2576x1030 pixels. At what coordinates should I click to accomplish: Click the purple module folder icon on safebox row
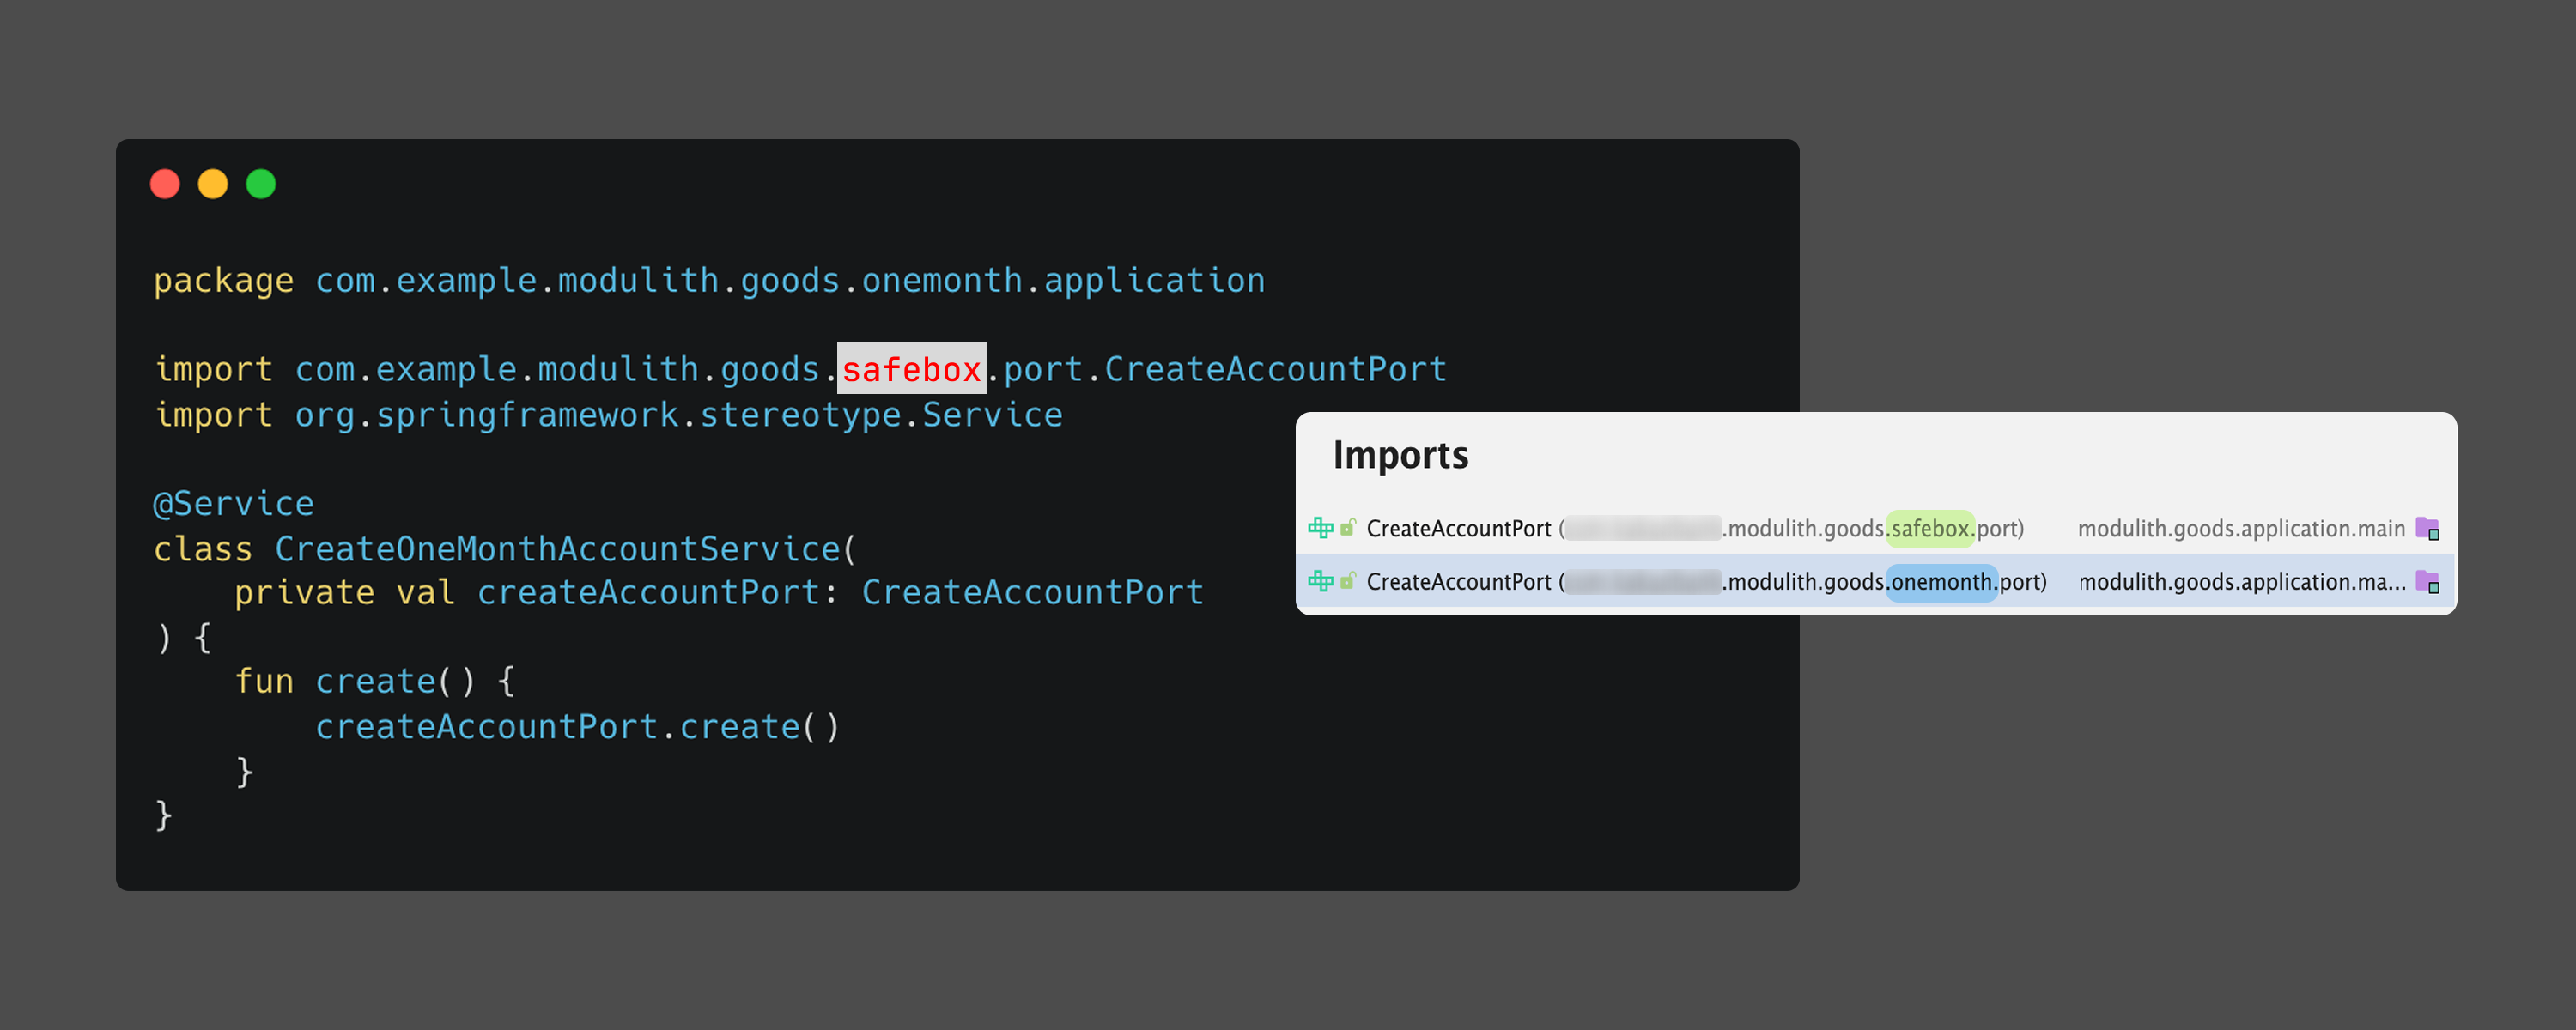pos(2427,528)
